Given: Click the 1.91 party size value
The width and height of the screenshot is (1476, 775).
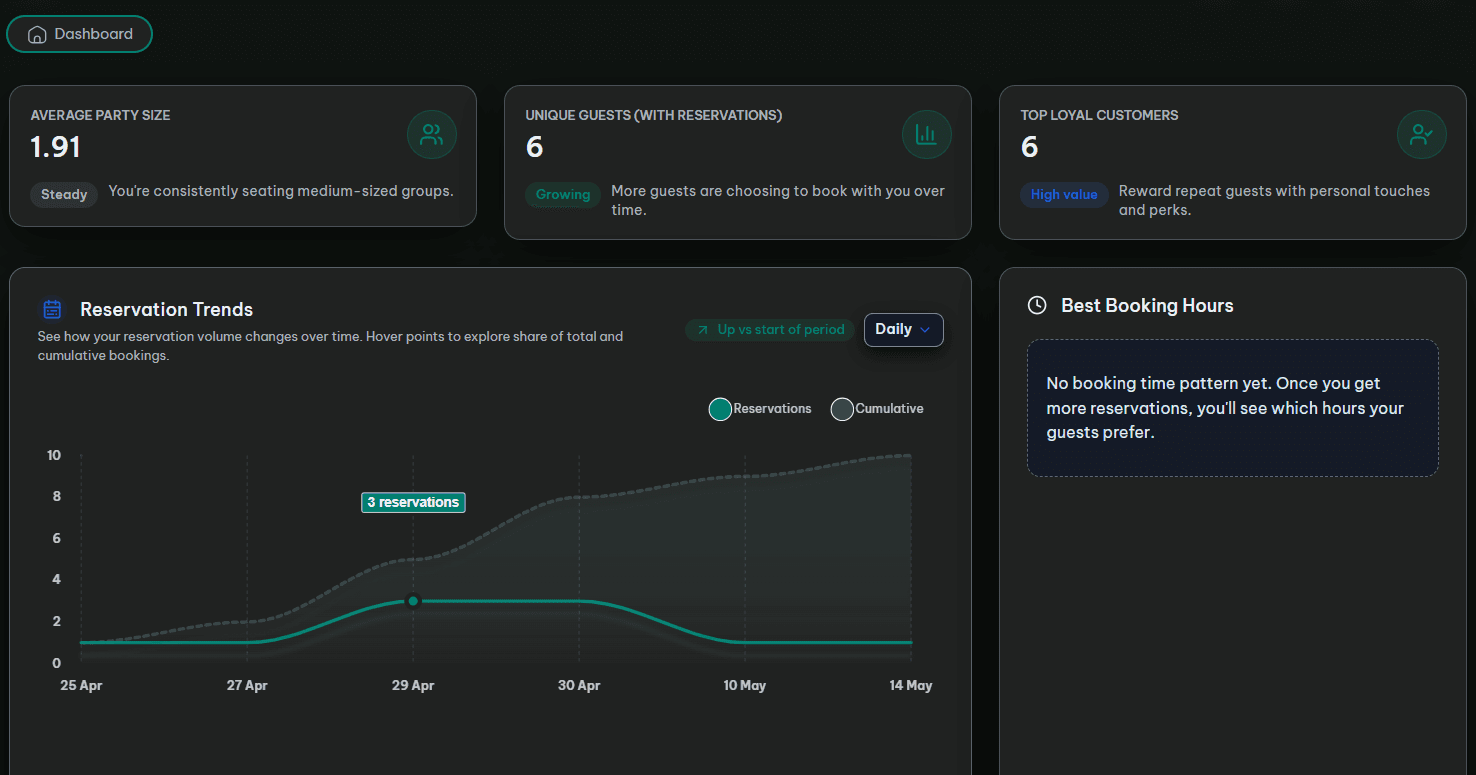Looking at the screenshot, I should pos(55,148).
